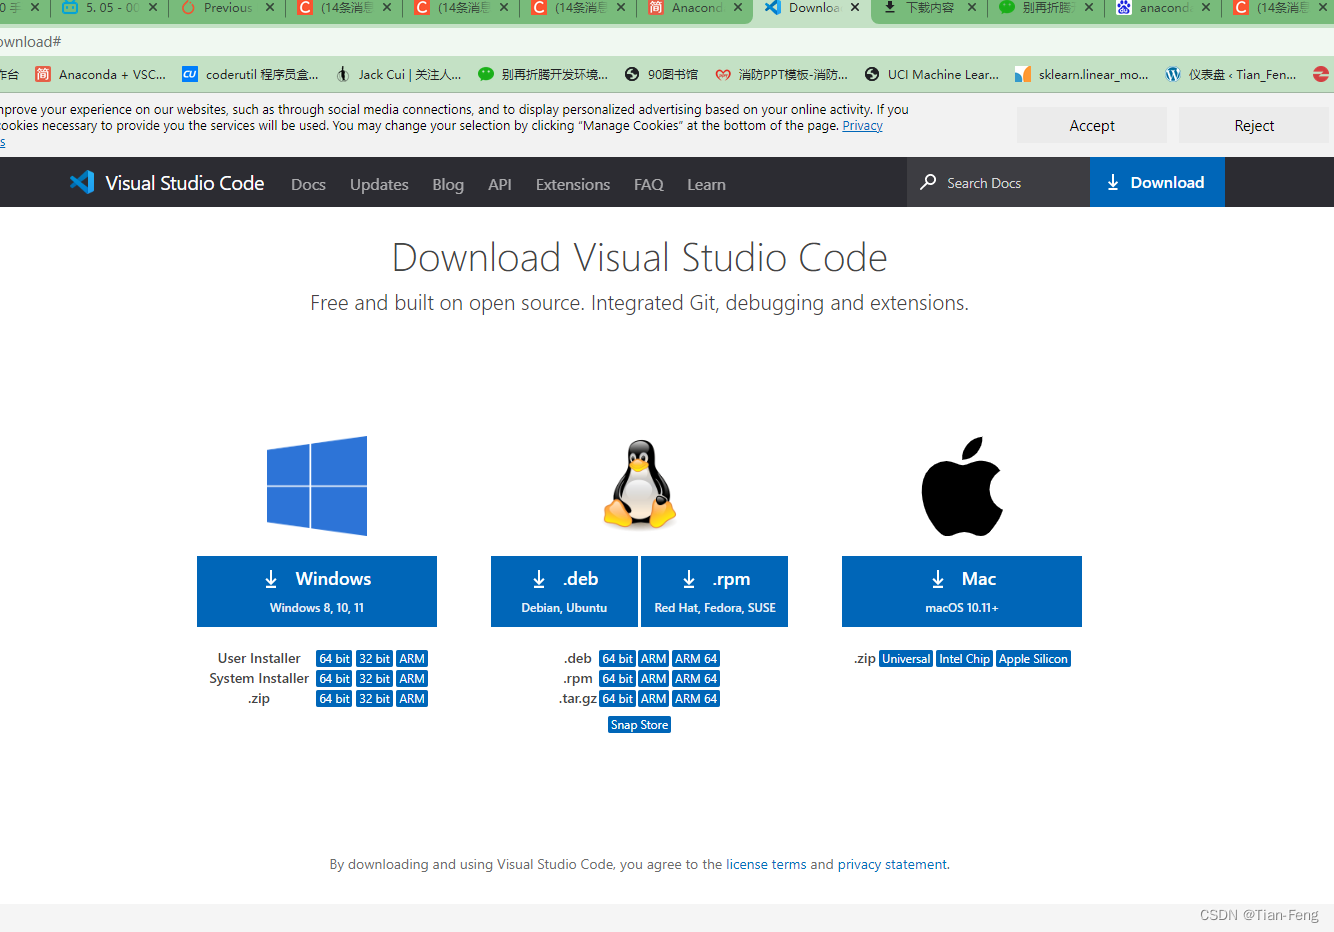Close the 下载内容 tab
This screenshot has height=932, width=1334.
tap(972, 7)
